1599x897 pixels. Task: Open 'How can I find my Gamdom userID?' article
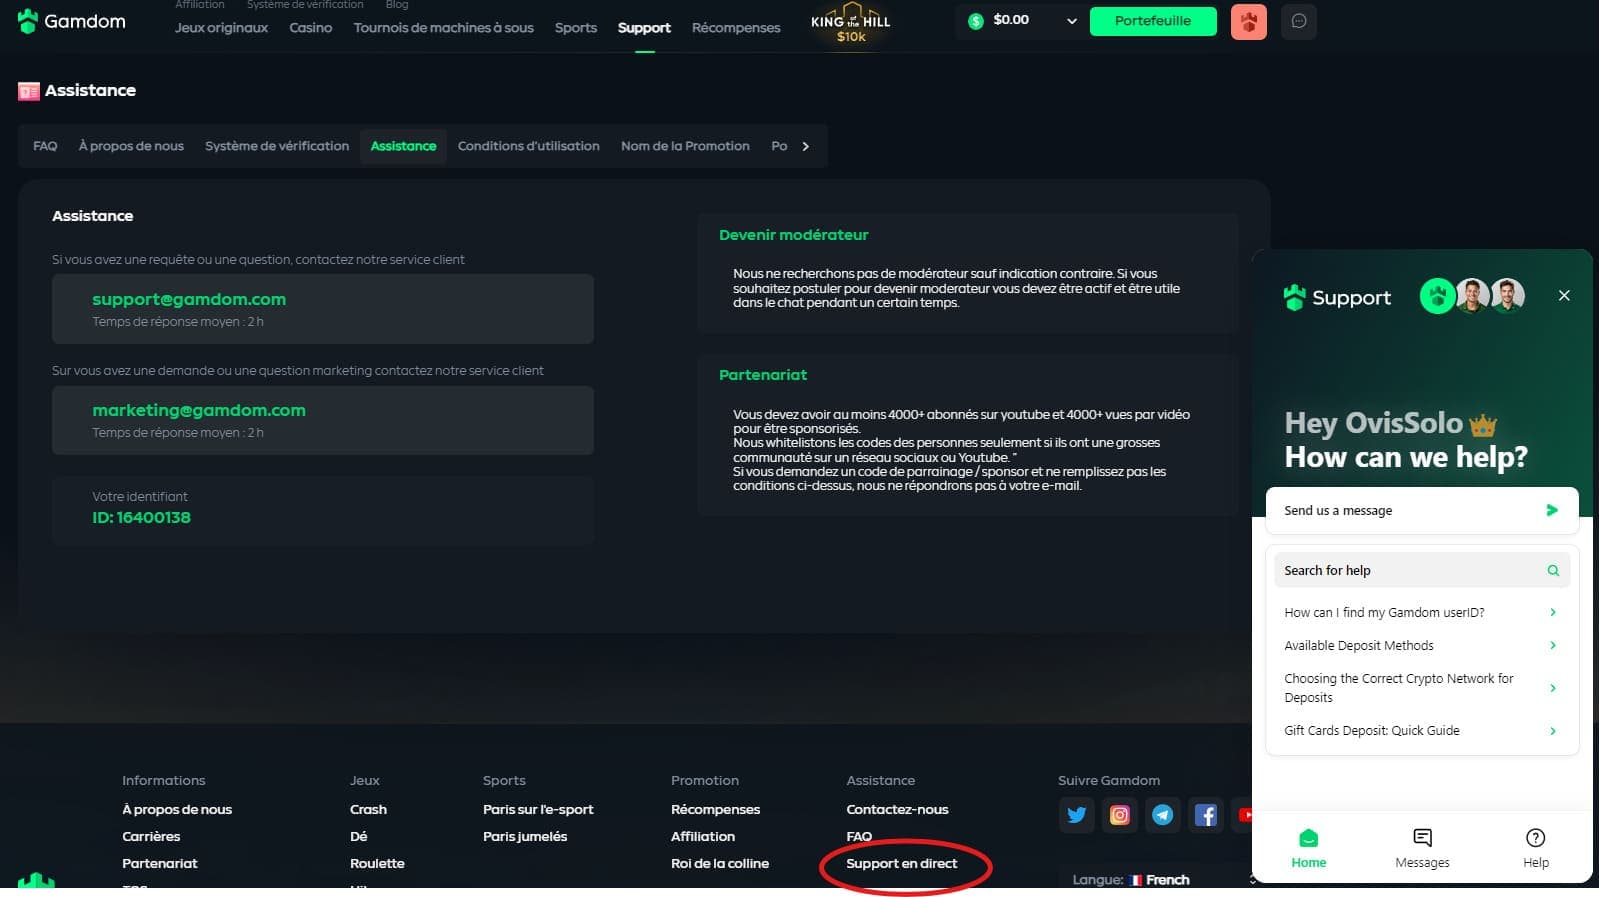pos(1421,612)
